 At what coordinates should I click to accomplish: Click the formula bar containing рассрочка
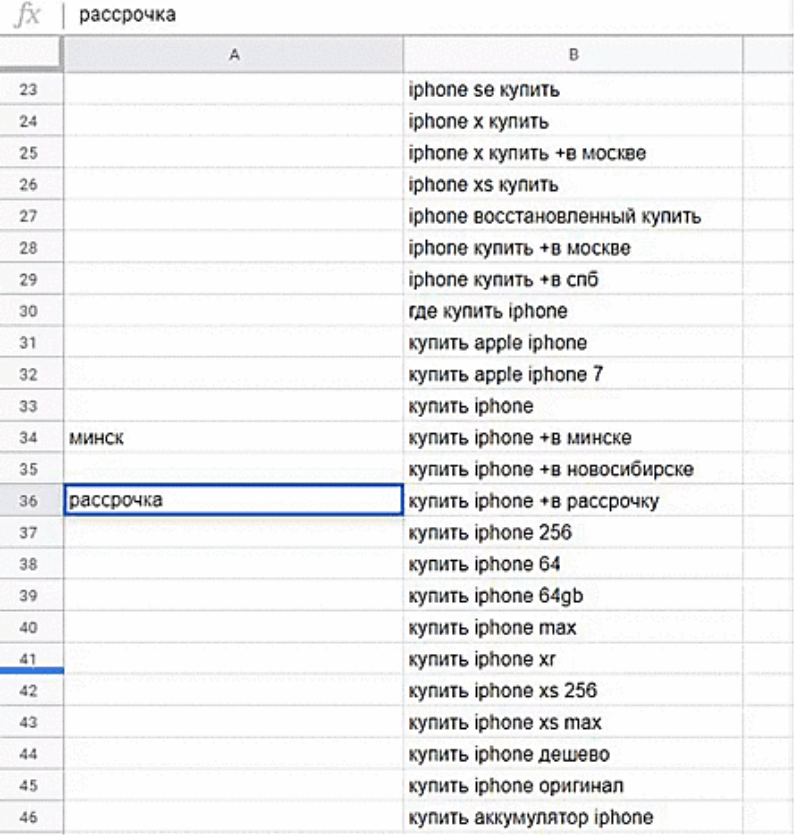point(431,15)
